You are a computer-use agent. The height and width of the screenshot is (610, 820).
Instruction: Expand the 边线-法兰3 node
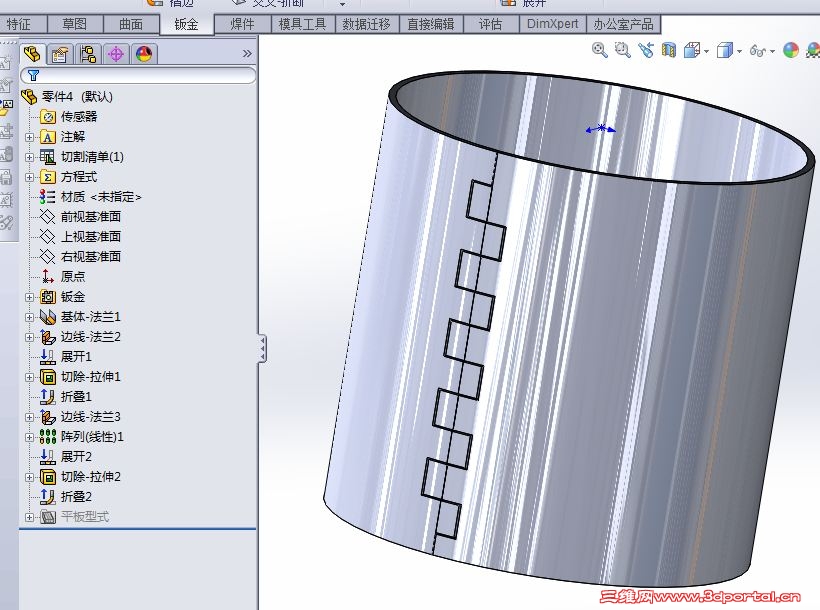(x=29, y=417)
